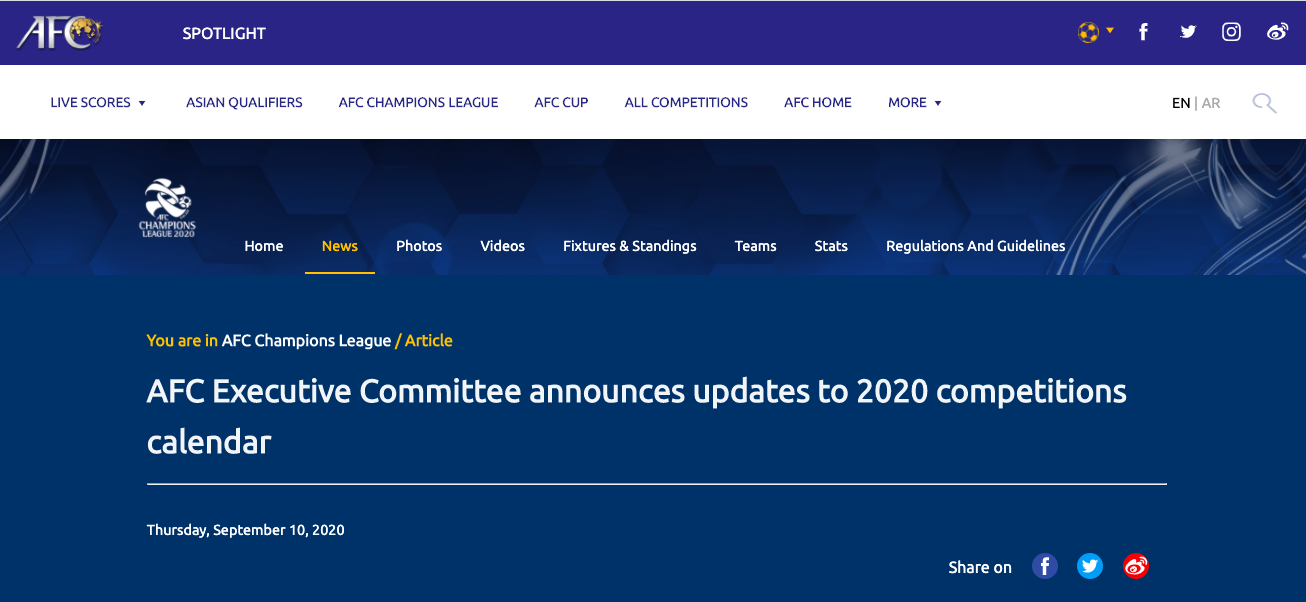
Task: Open the Spotlight section in the top bar
Action: [224, 33]
